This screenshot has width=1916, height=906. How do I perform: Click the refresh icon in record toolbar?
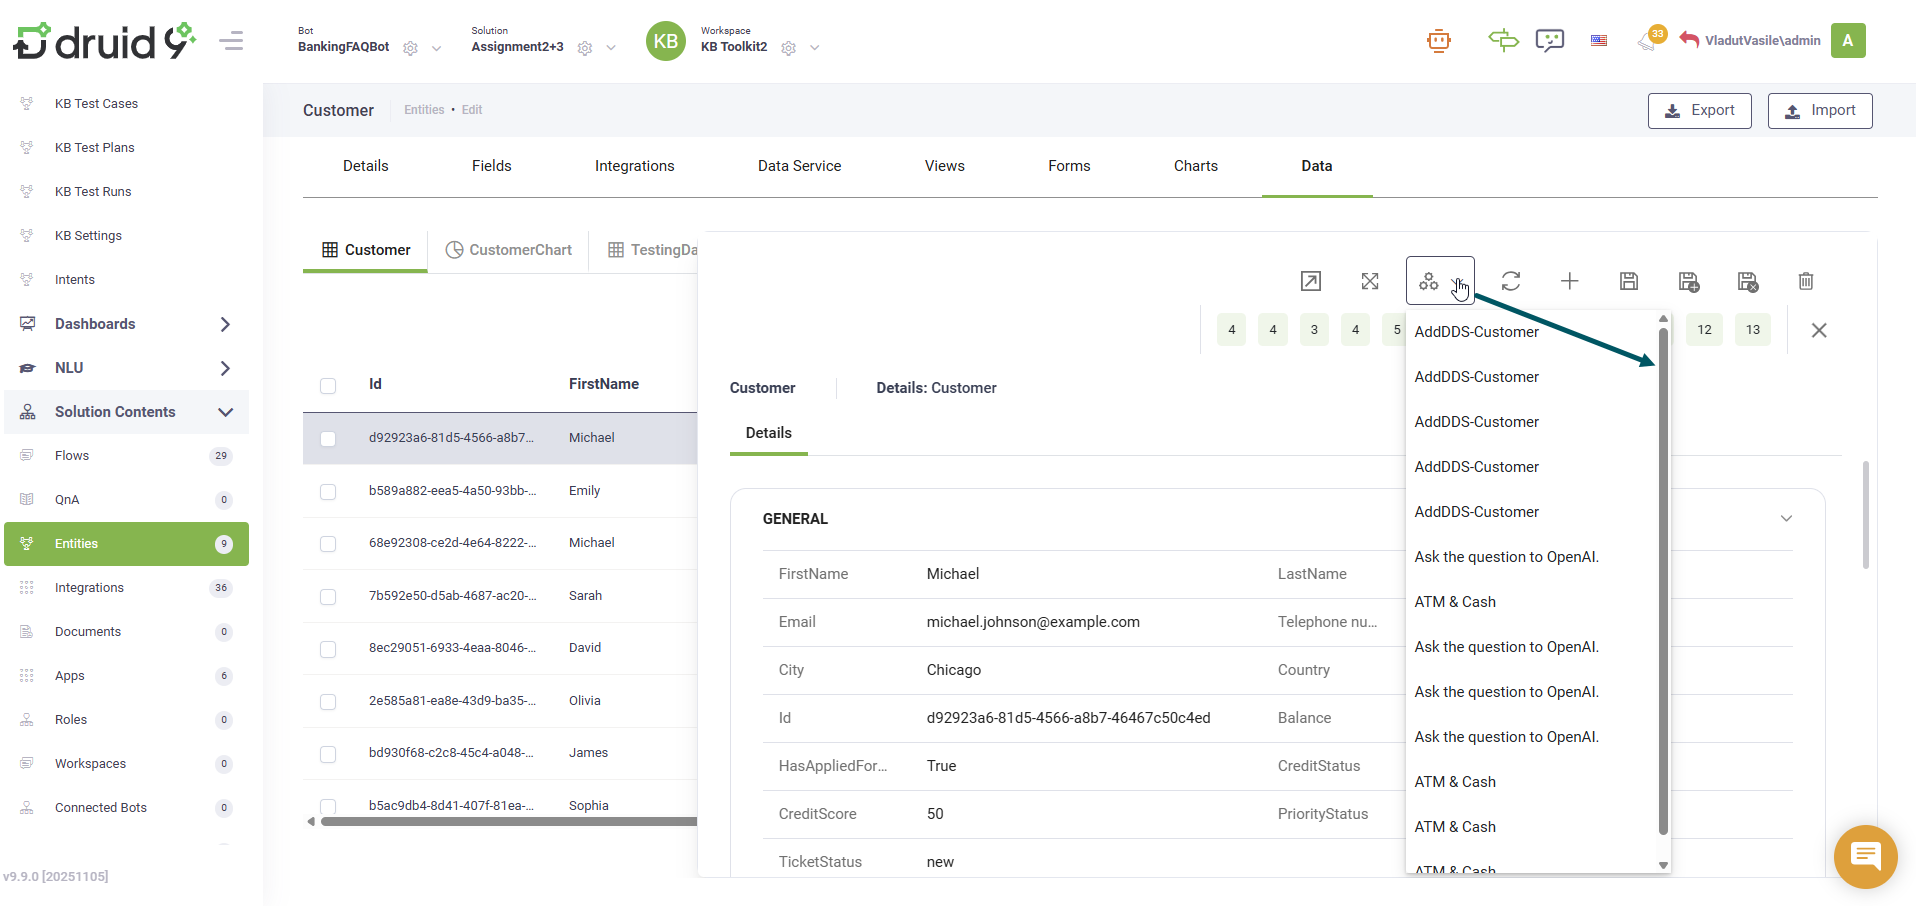pyautogui.click(x=1510, y=281)
